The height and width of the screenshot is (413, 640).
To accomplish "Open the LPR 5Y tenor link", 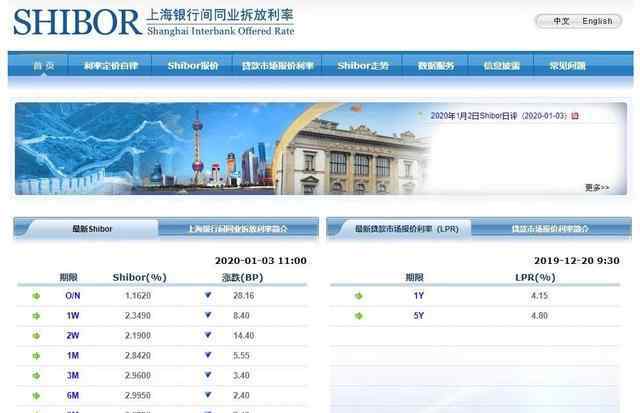I will coord(418,315).
